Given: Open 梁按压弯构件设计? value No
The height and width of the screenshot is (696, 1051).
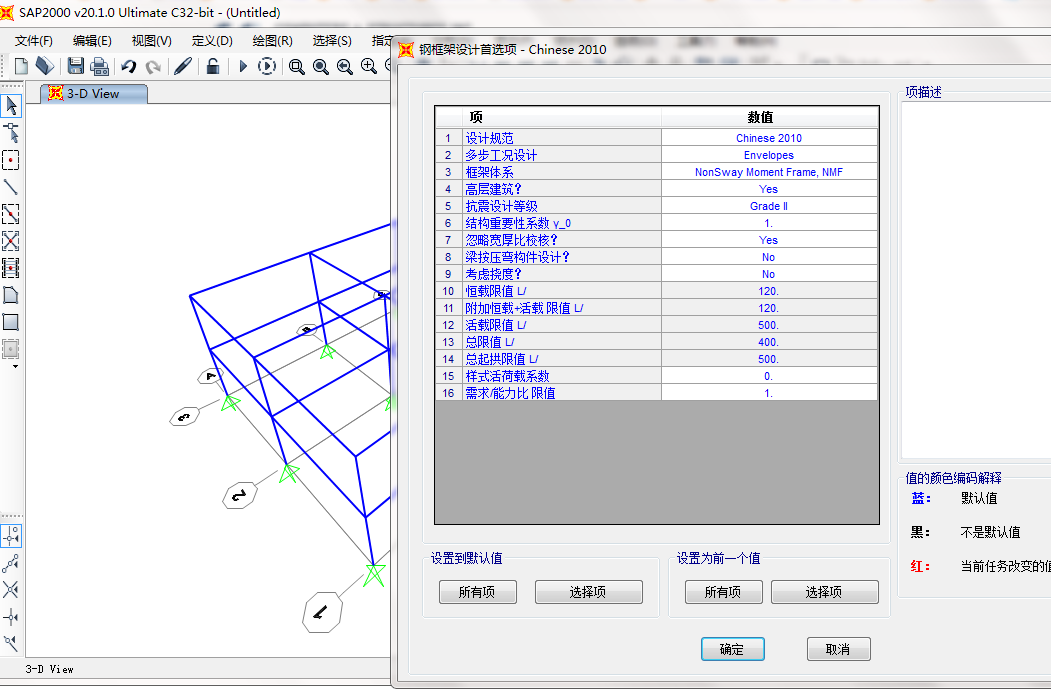Looking at the screenshot, I should coord(769,257).
